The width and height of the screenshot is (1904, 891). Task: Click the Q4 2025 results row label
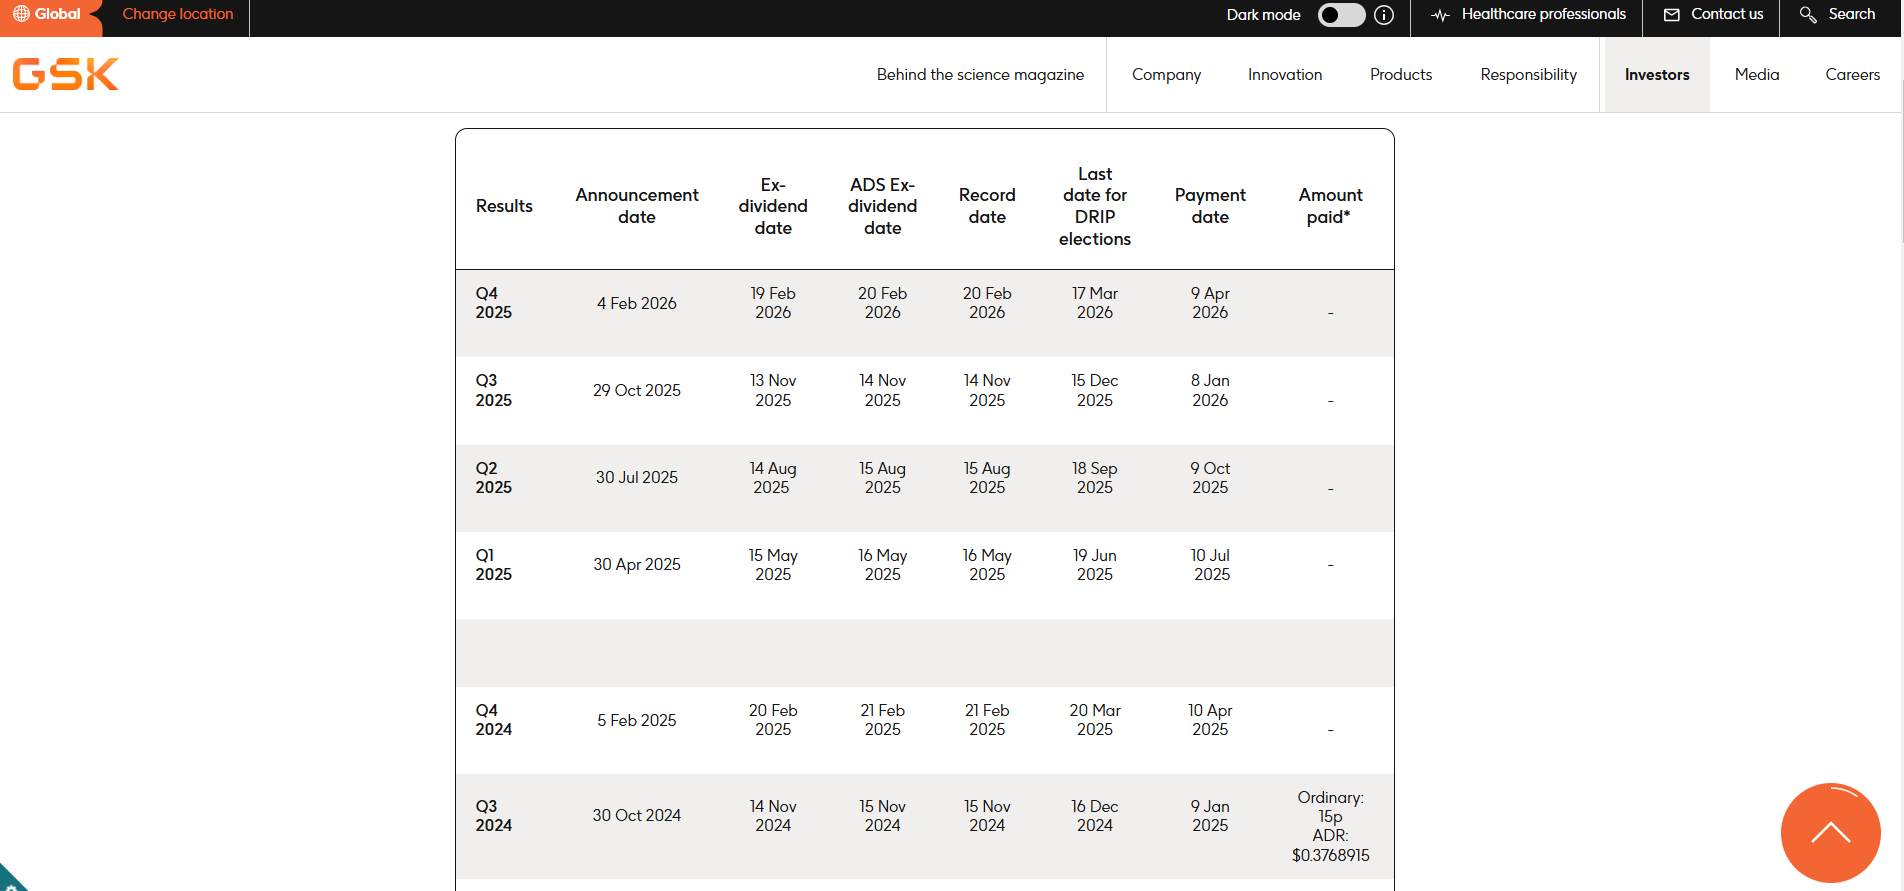point(493,303)
